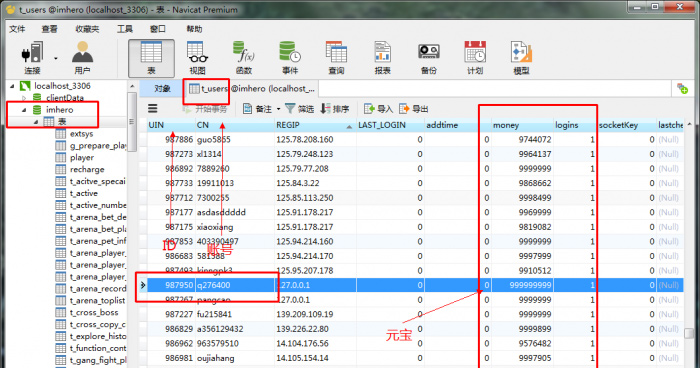Open the Favorites (收藏夹) menu
Image resolution: width=700 pixels, height=368 pixels.
[x=87, y=29]
